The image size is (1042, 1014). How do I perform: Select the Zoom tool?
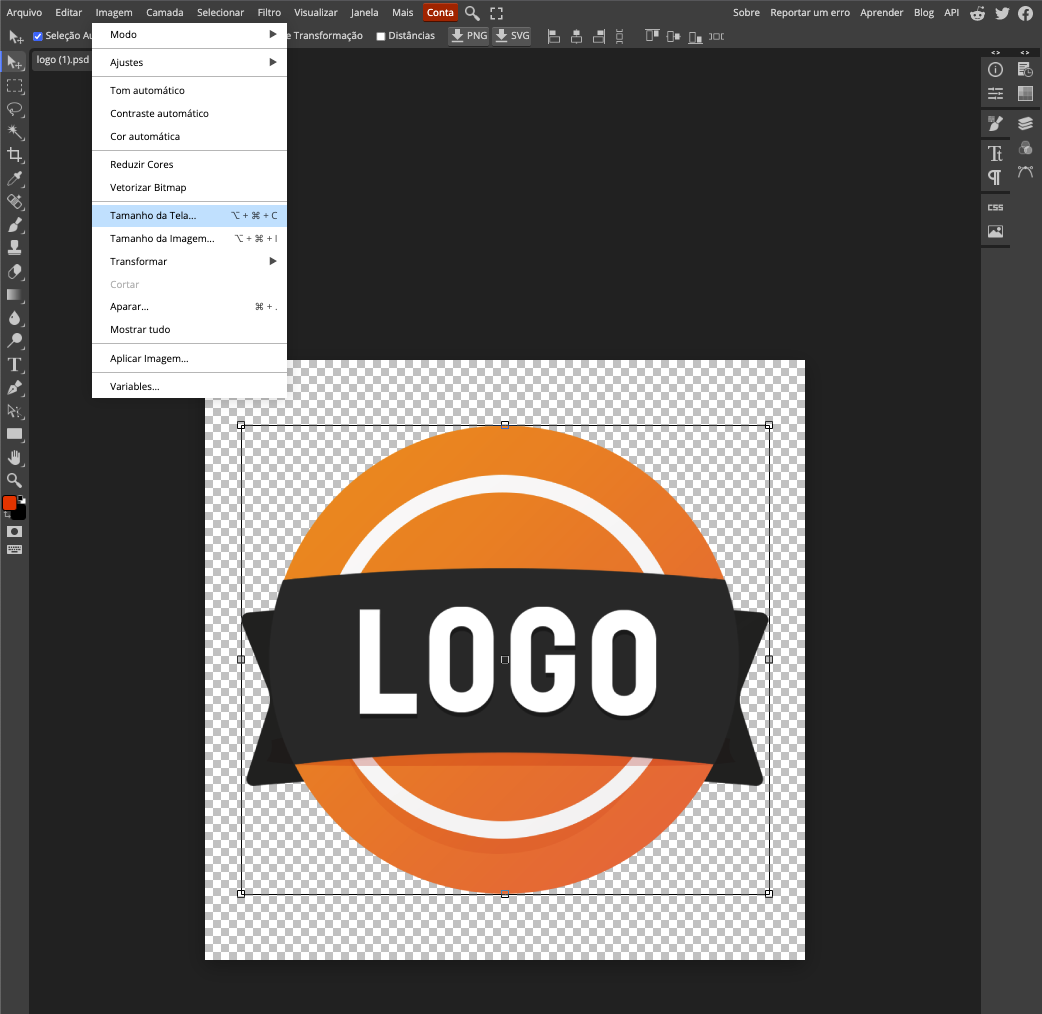[x=14, y=480]
